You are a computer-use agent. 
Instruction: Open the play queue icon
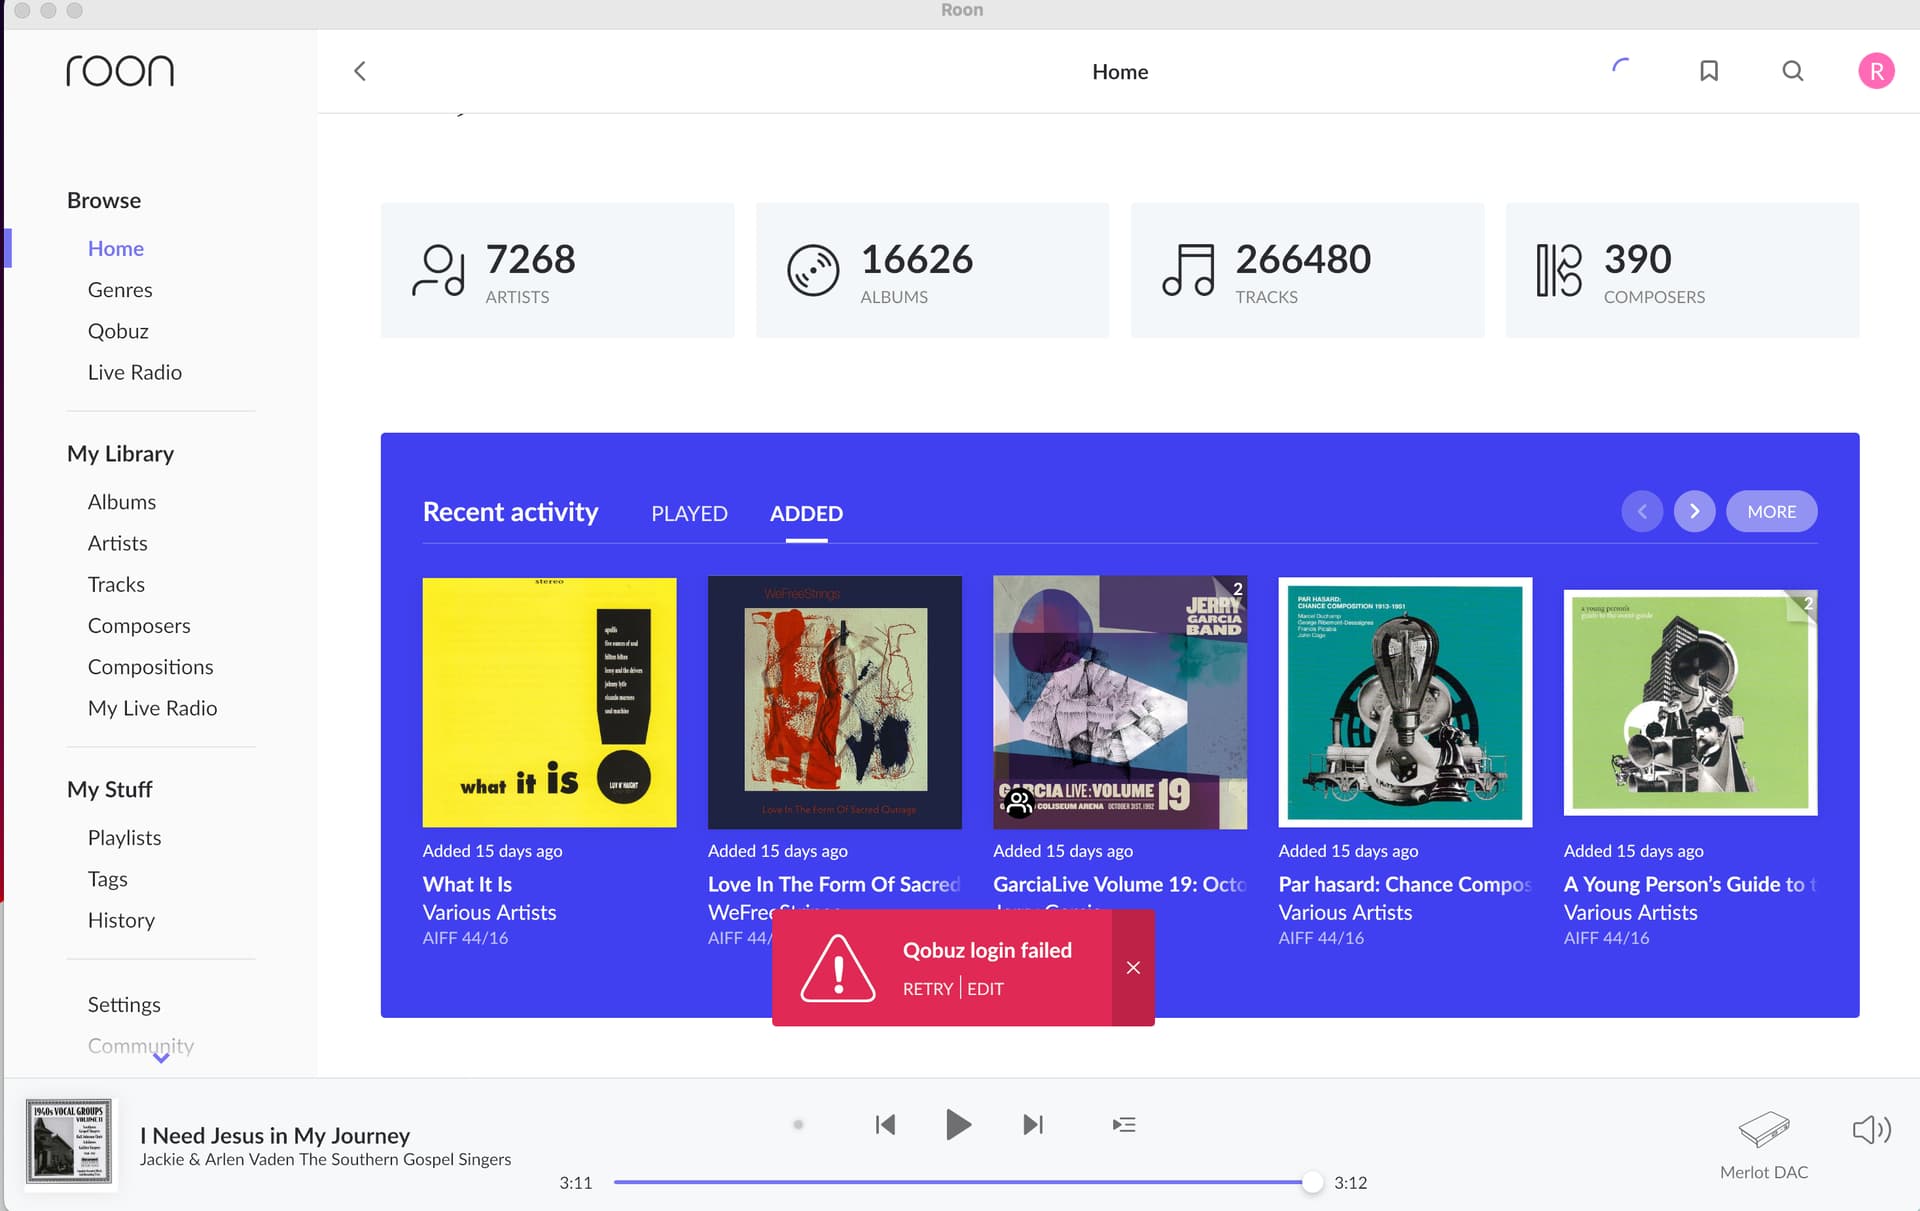pos(1124,1125)
